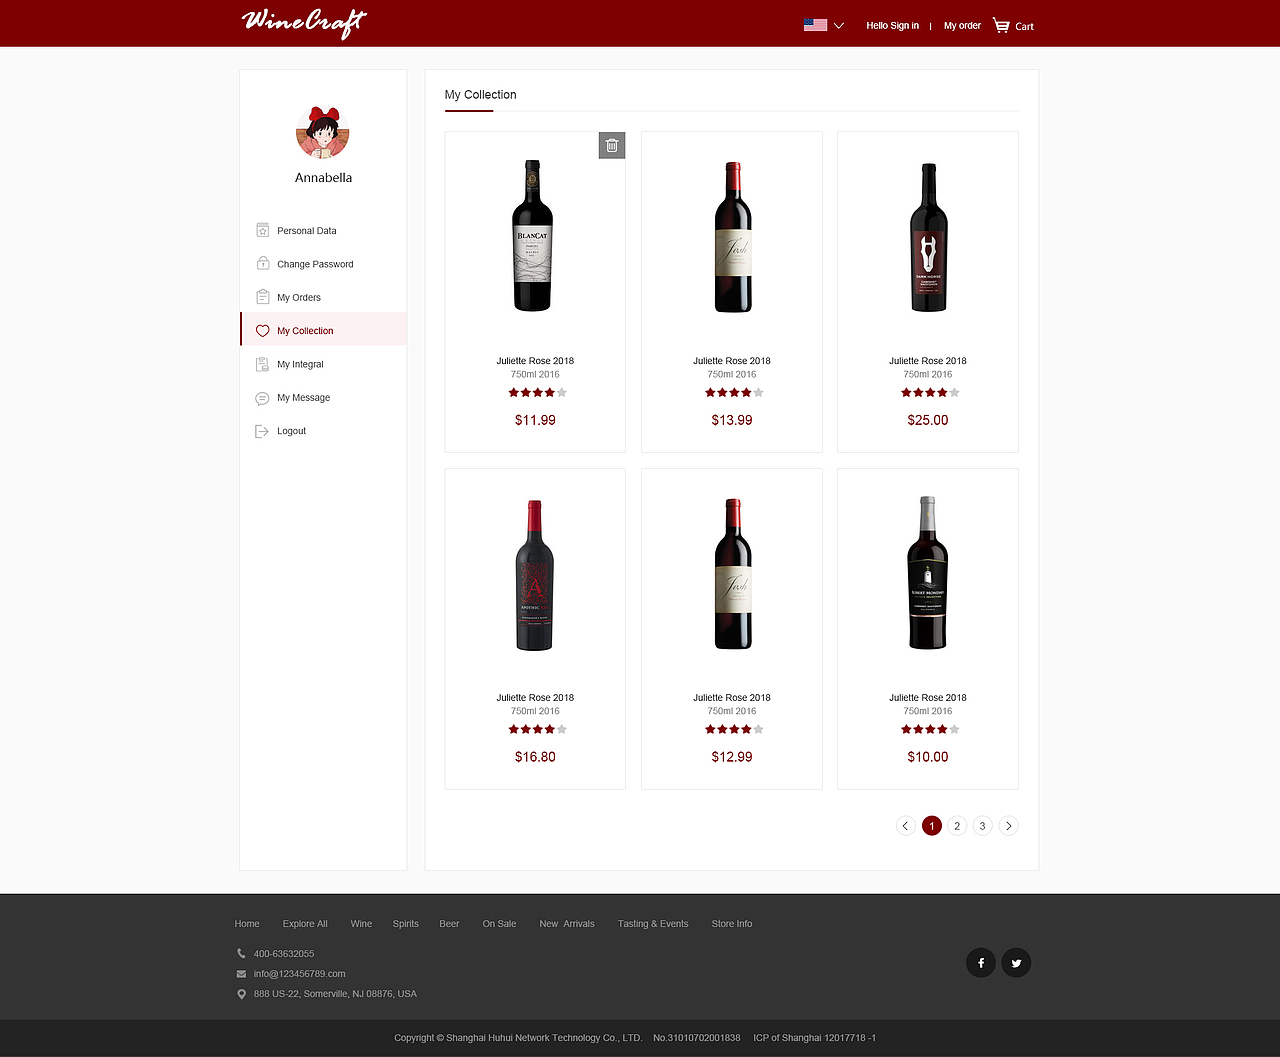1280x1057 pixels.
Task: Open the shopping cart icon
Action: (x=1001, y=25)
